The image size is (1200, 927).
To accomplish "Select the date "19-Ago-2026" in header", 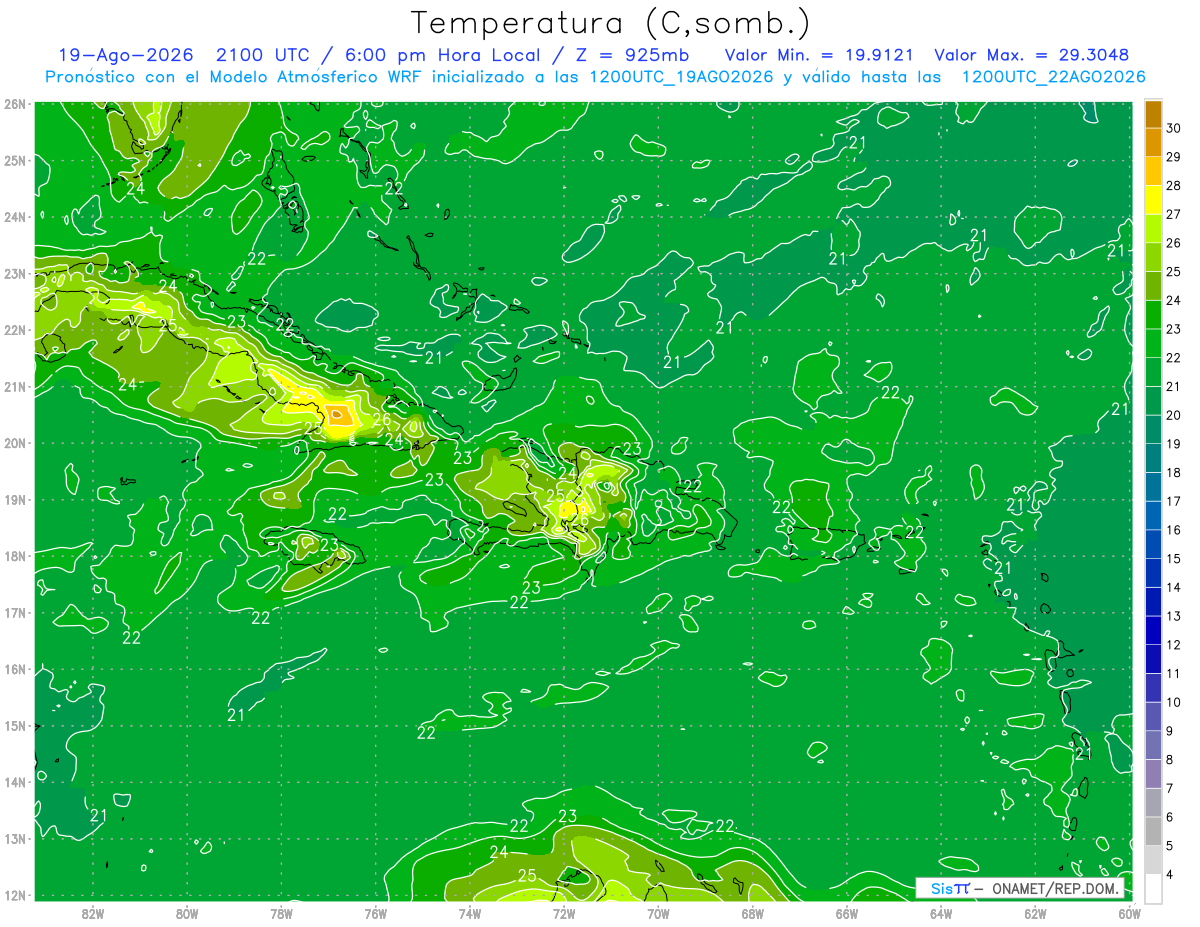I will pos(125,56).
